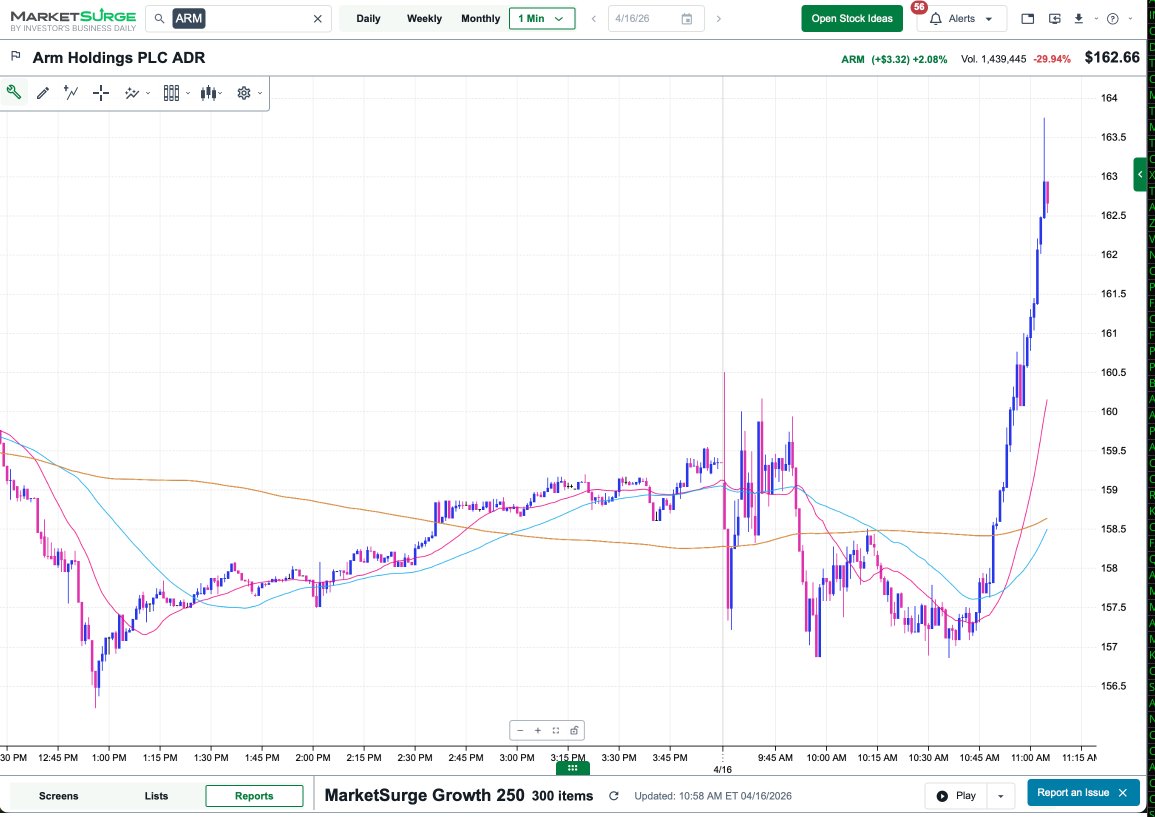Dismiss Report an Issue with X
Image resolution: width=1155 pixels, height=817 pixels.
point(1123,793)
